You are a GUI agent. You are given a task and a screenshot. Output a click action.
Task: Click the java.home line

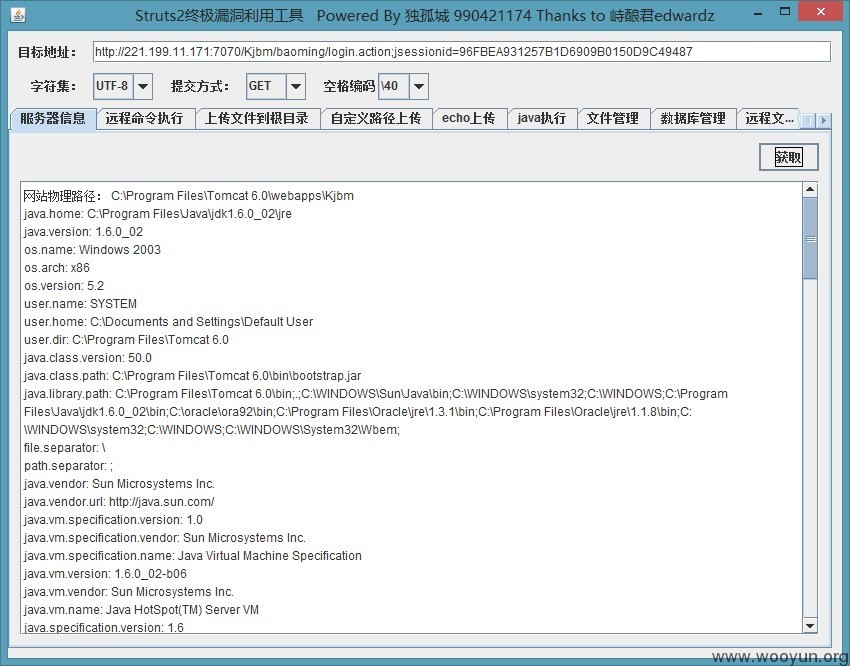coord(158,214)
